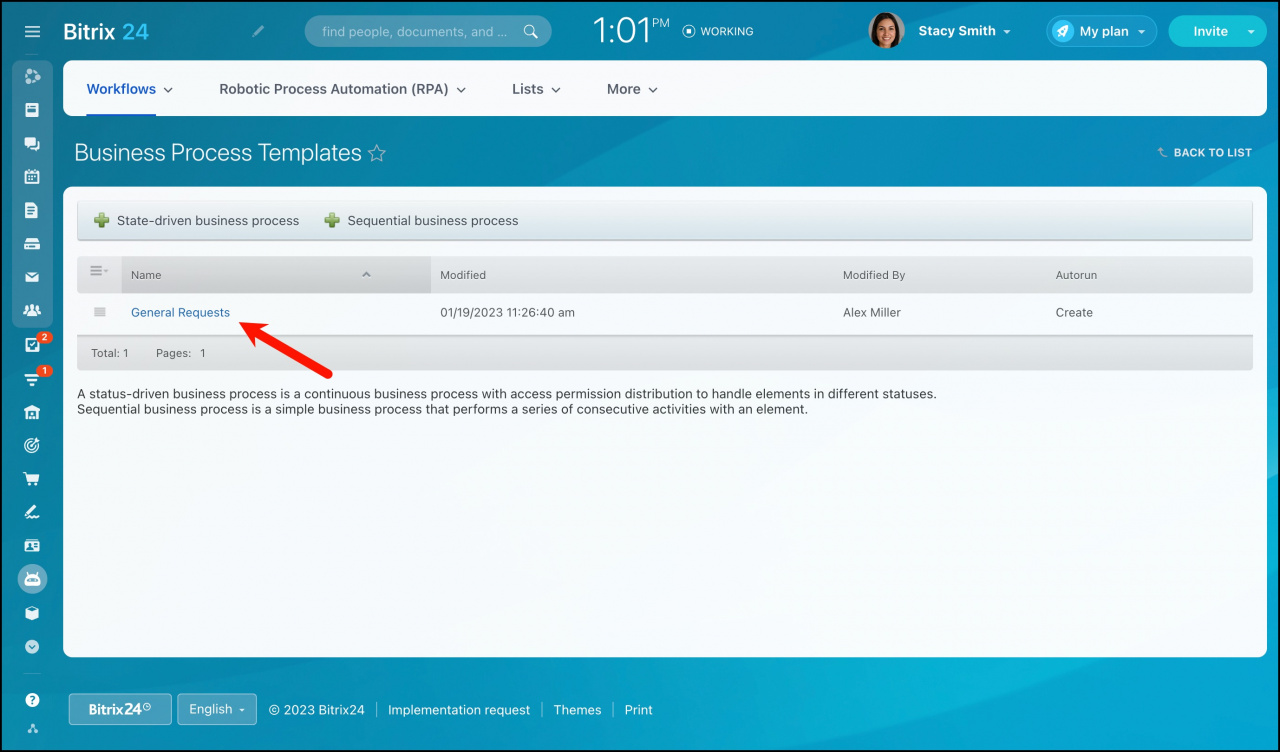1280x752 pixels.
Task: Open the My plan dropdown
Action: tap(1102, 31)
